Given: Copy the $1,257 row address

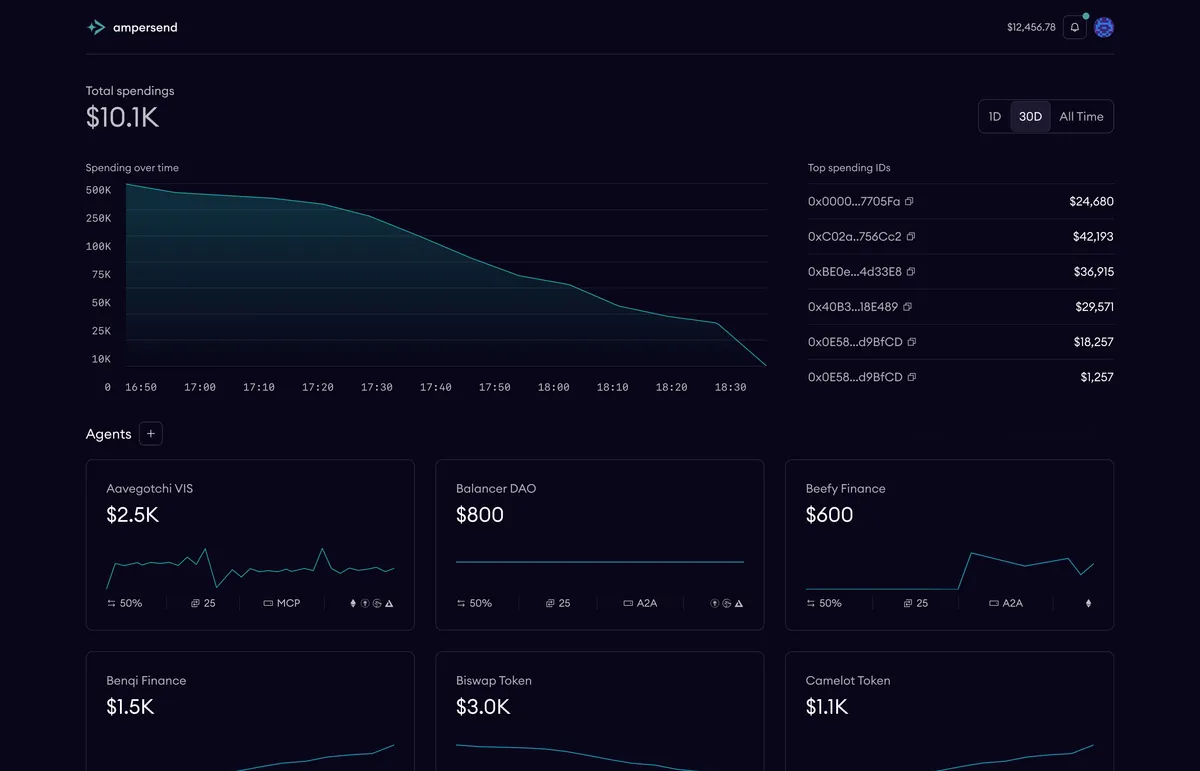Looking at the screenshot, I should point(912,377).
